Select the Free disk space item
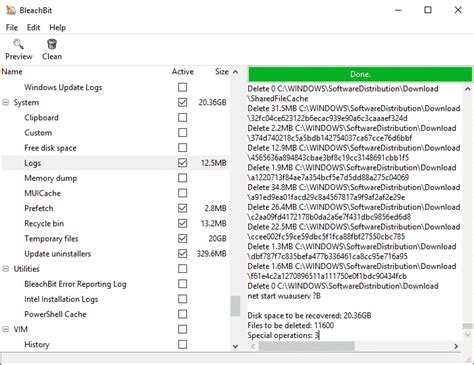The width and height of the screenshot is (474, 365). click(50, 148)
